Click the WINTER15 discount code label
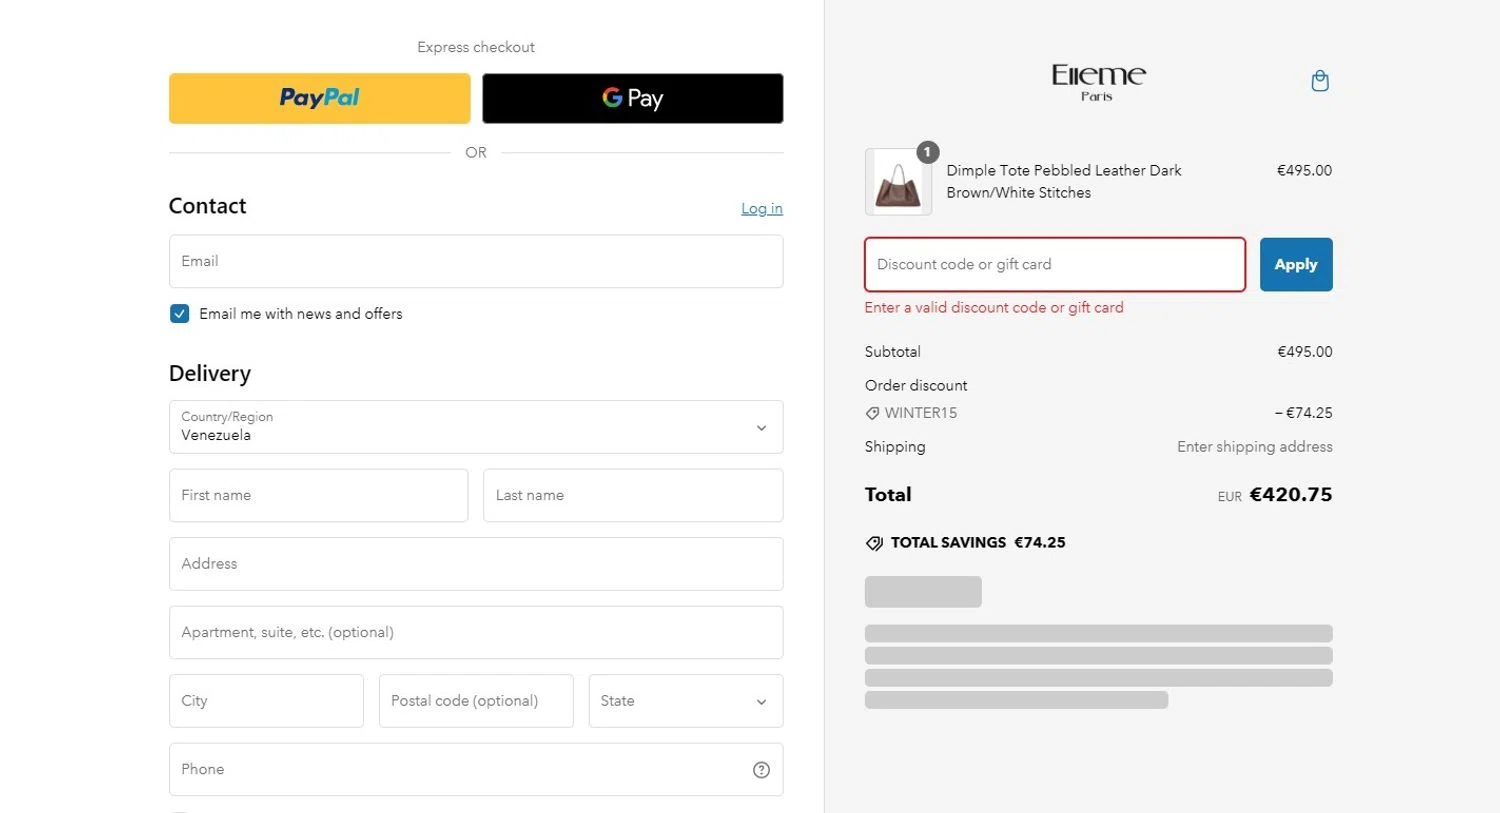The image size is (1500, 813). pyautogui.click(x=921, y=413)
